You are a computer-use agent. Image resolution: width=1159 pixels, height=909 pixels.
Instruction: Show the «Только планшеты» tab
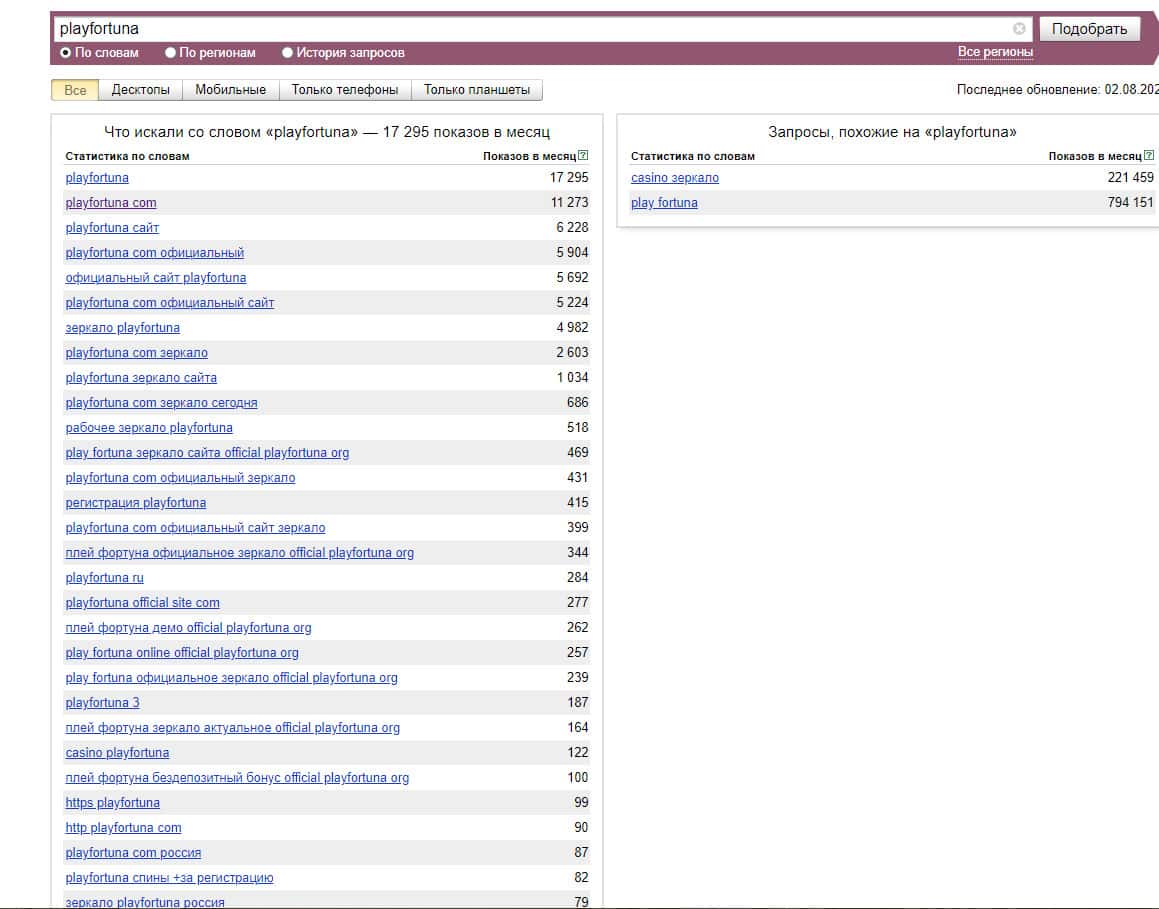(476, 90)
